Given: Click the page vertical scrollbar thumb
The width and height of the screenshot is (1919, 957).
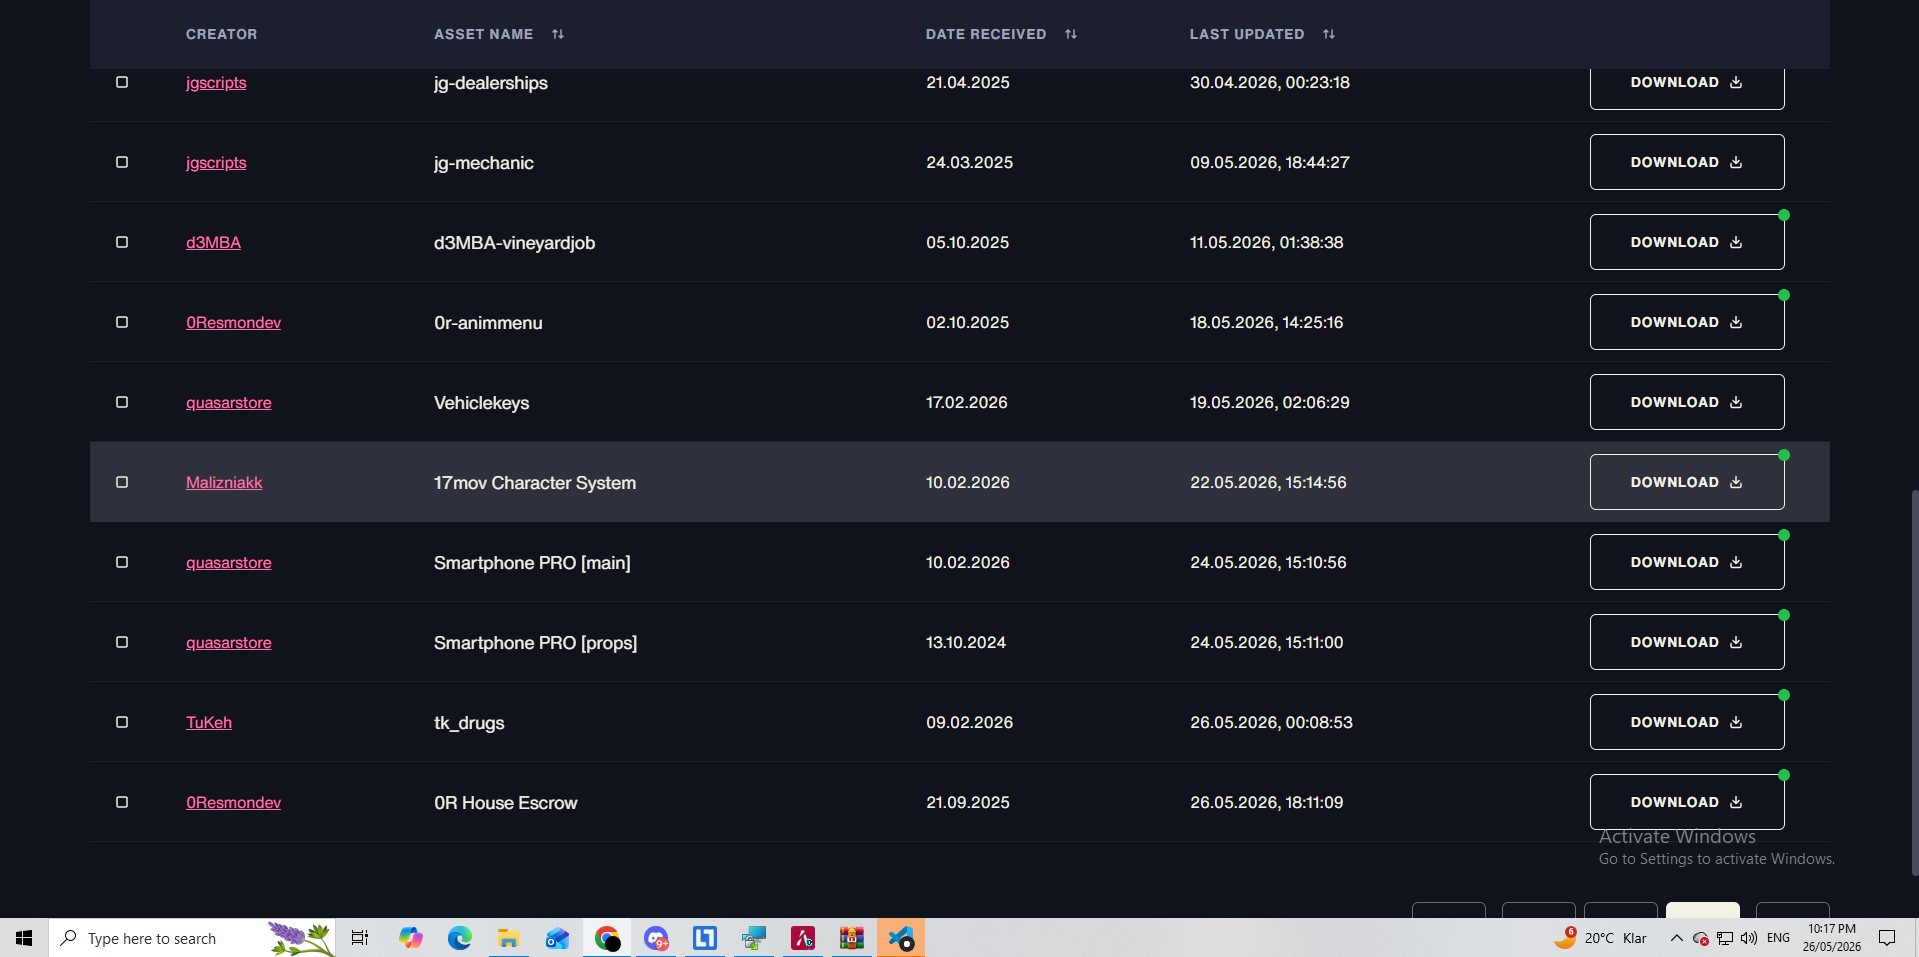Looking at the screenshot, I should [1914, 683].
